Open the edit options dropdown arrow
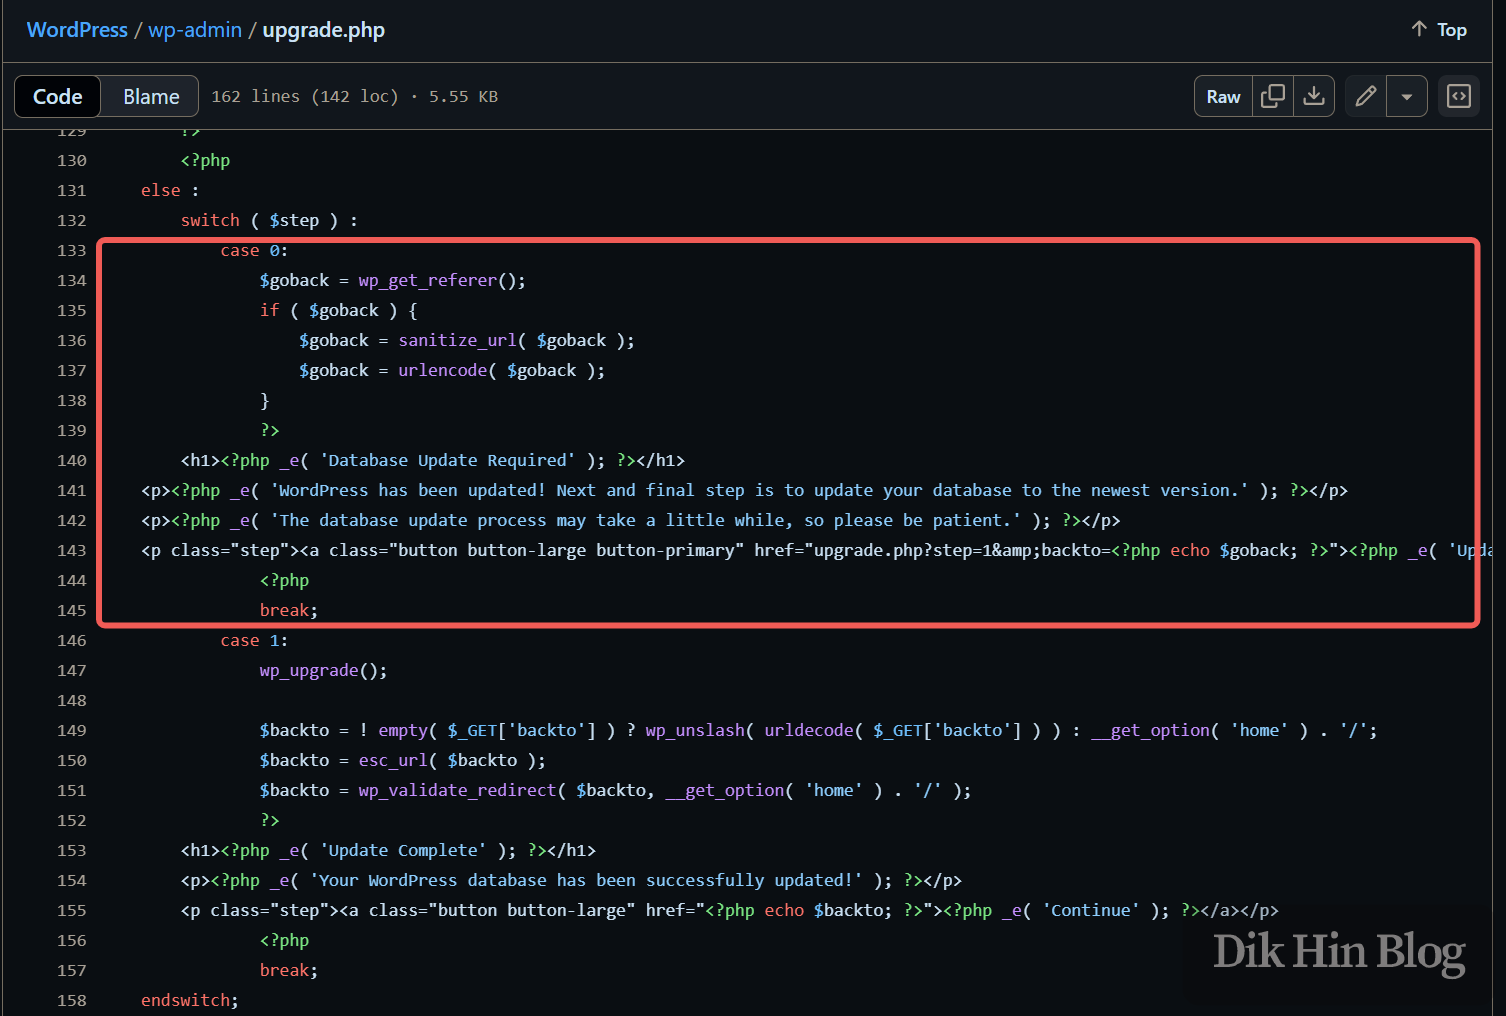Viewport: 1506px width, 1016px height. [1407, 96]
